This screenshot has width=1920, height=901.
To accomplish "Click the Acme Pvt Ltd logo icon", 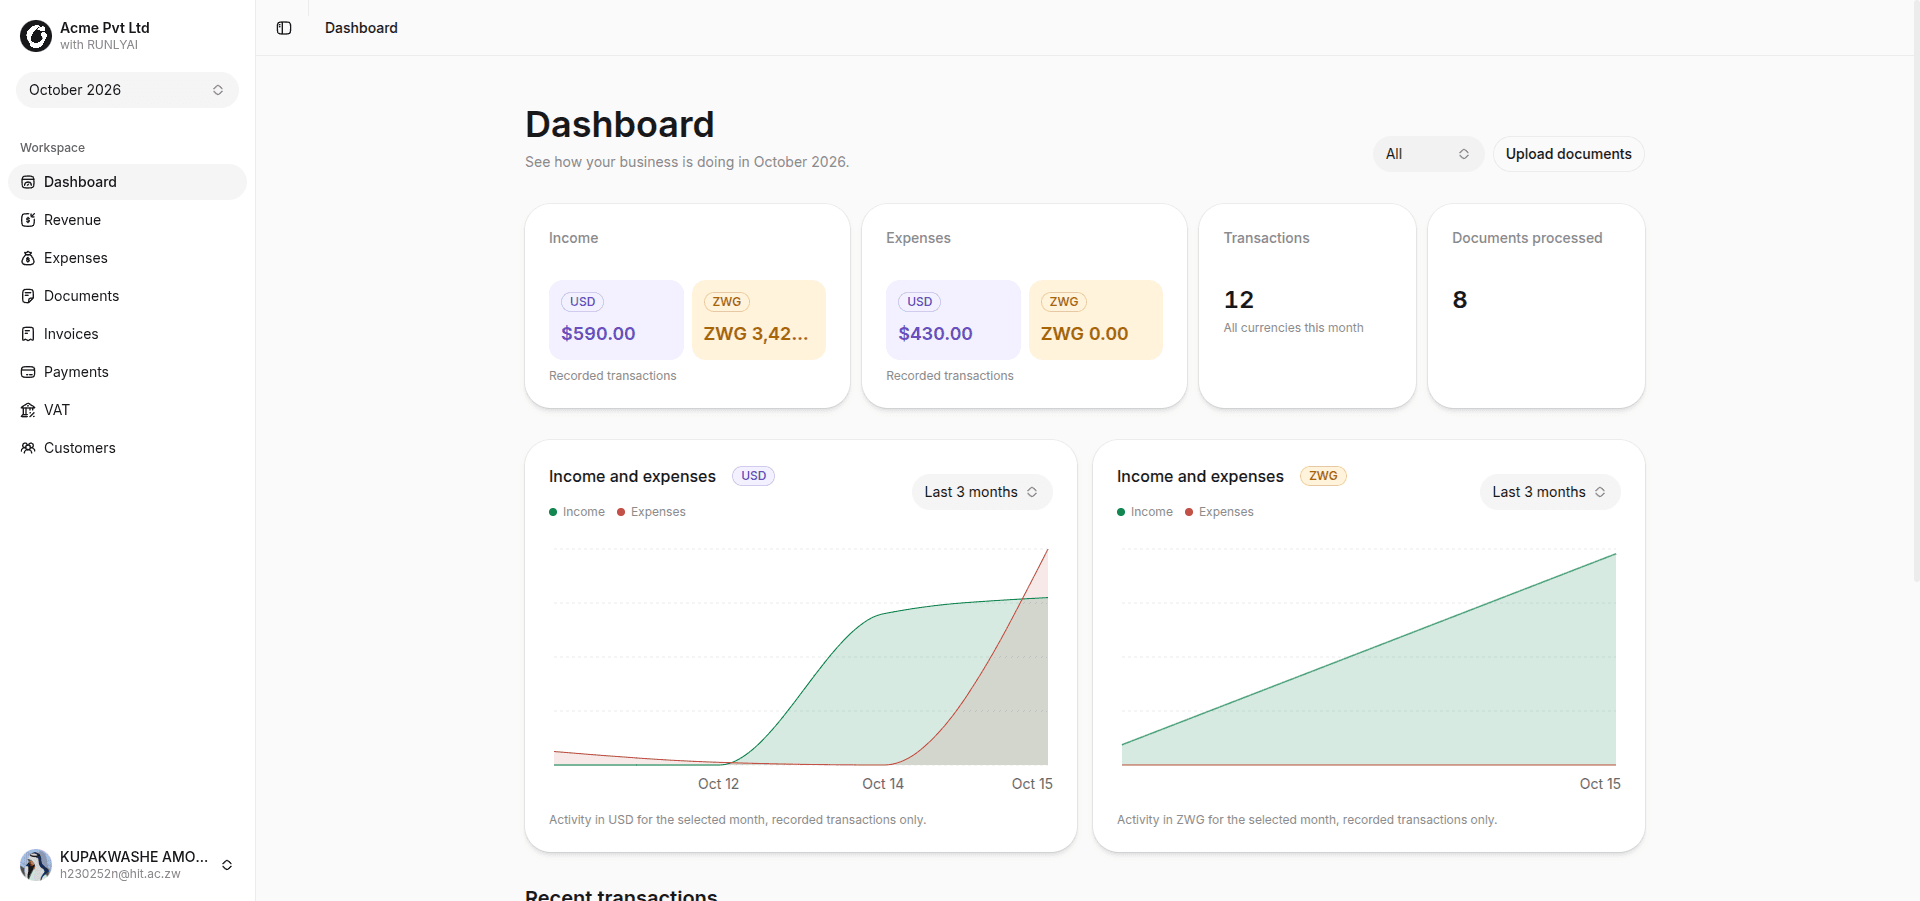I will click(x=36, y=36).
